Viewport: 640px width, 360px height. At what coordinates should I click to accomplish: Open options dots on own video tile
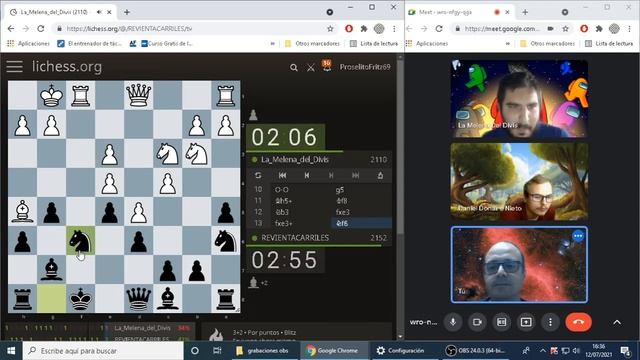click(578, 236)
